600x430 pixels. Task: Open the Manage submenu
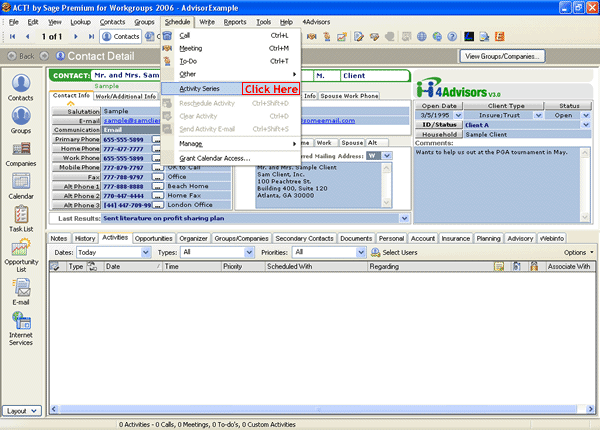pyautogui.click(x=230, y=144)
